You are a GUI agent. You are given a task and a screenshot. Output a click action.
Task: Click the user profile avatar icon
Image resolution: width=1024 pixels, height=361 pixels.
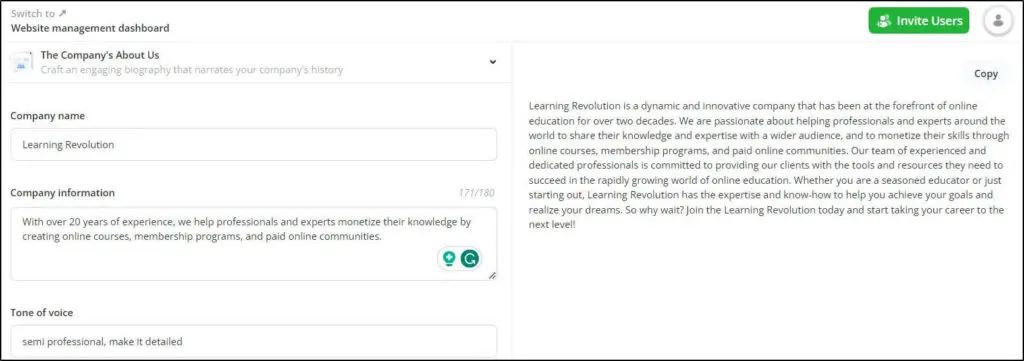pos(998,21)
